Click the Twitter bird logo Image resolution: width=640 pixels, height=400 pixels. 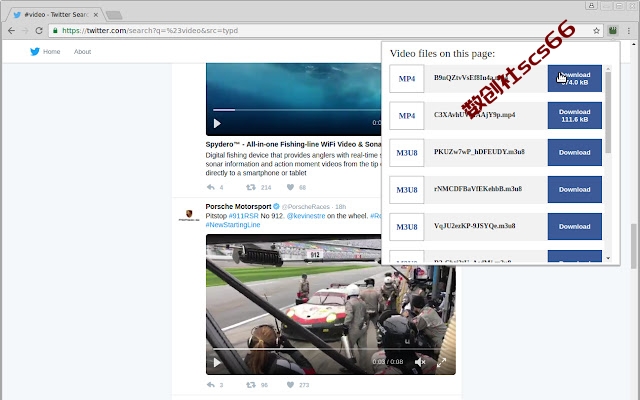coord(35,51)
